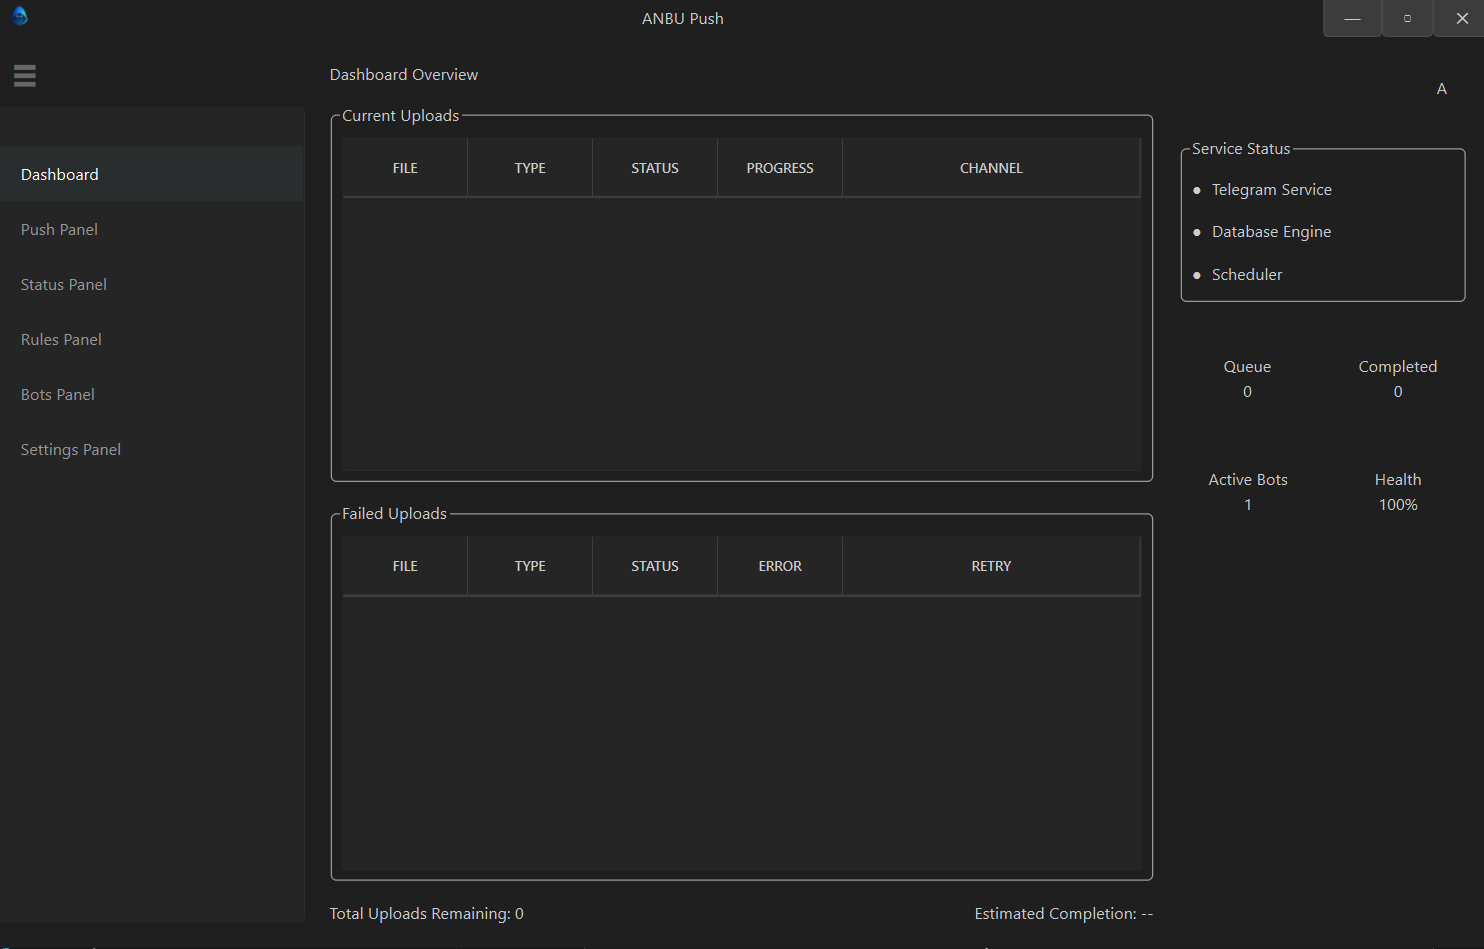Collapse the Current Uploads section
The height and width of the screenshot is (949, 1484).
400,115
